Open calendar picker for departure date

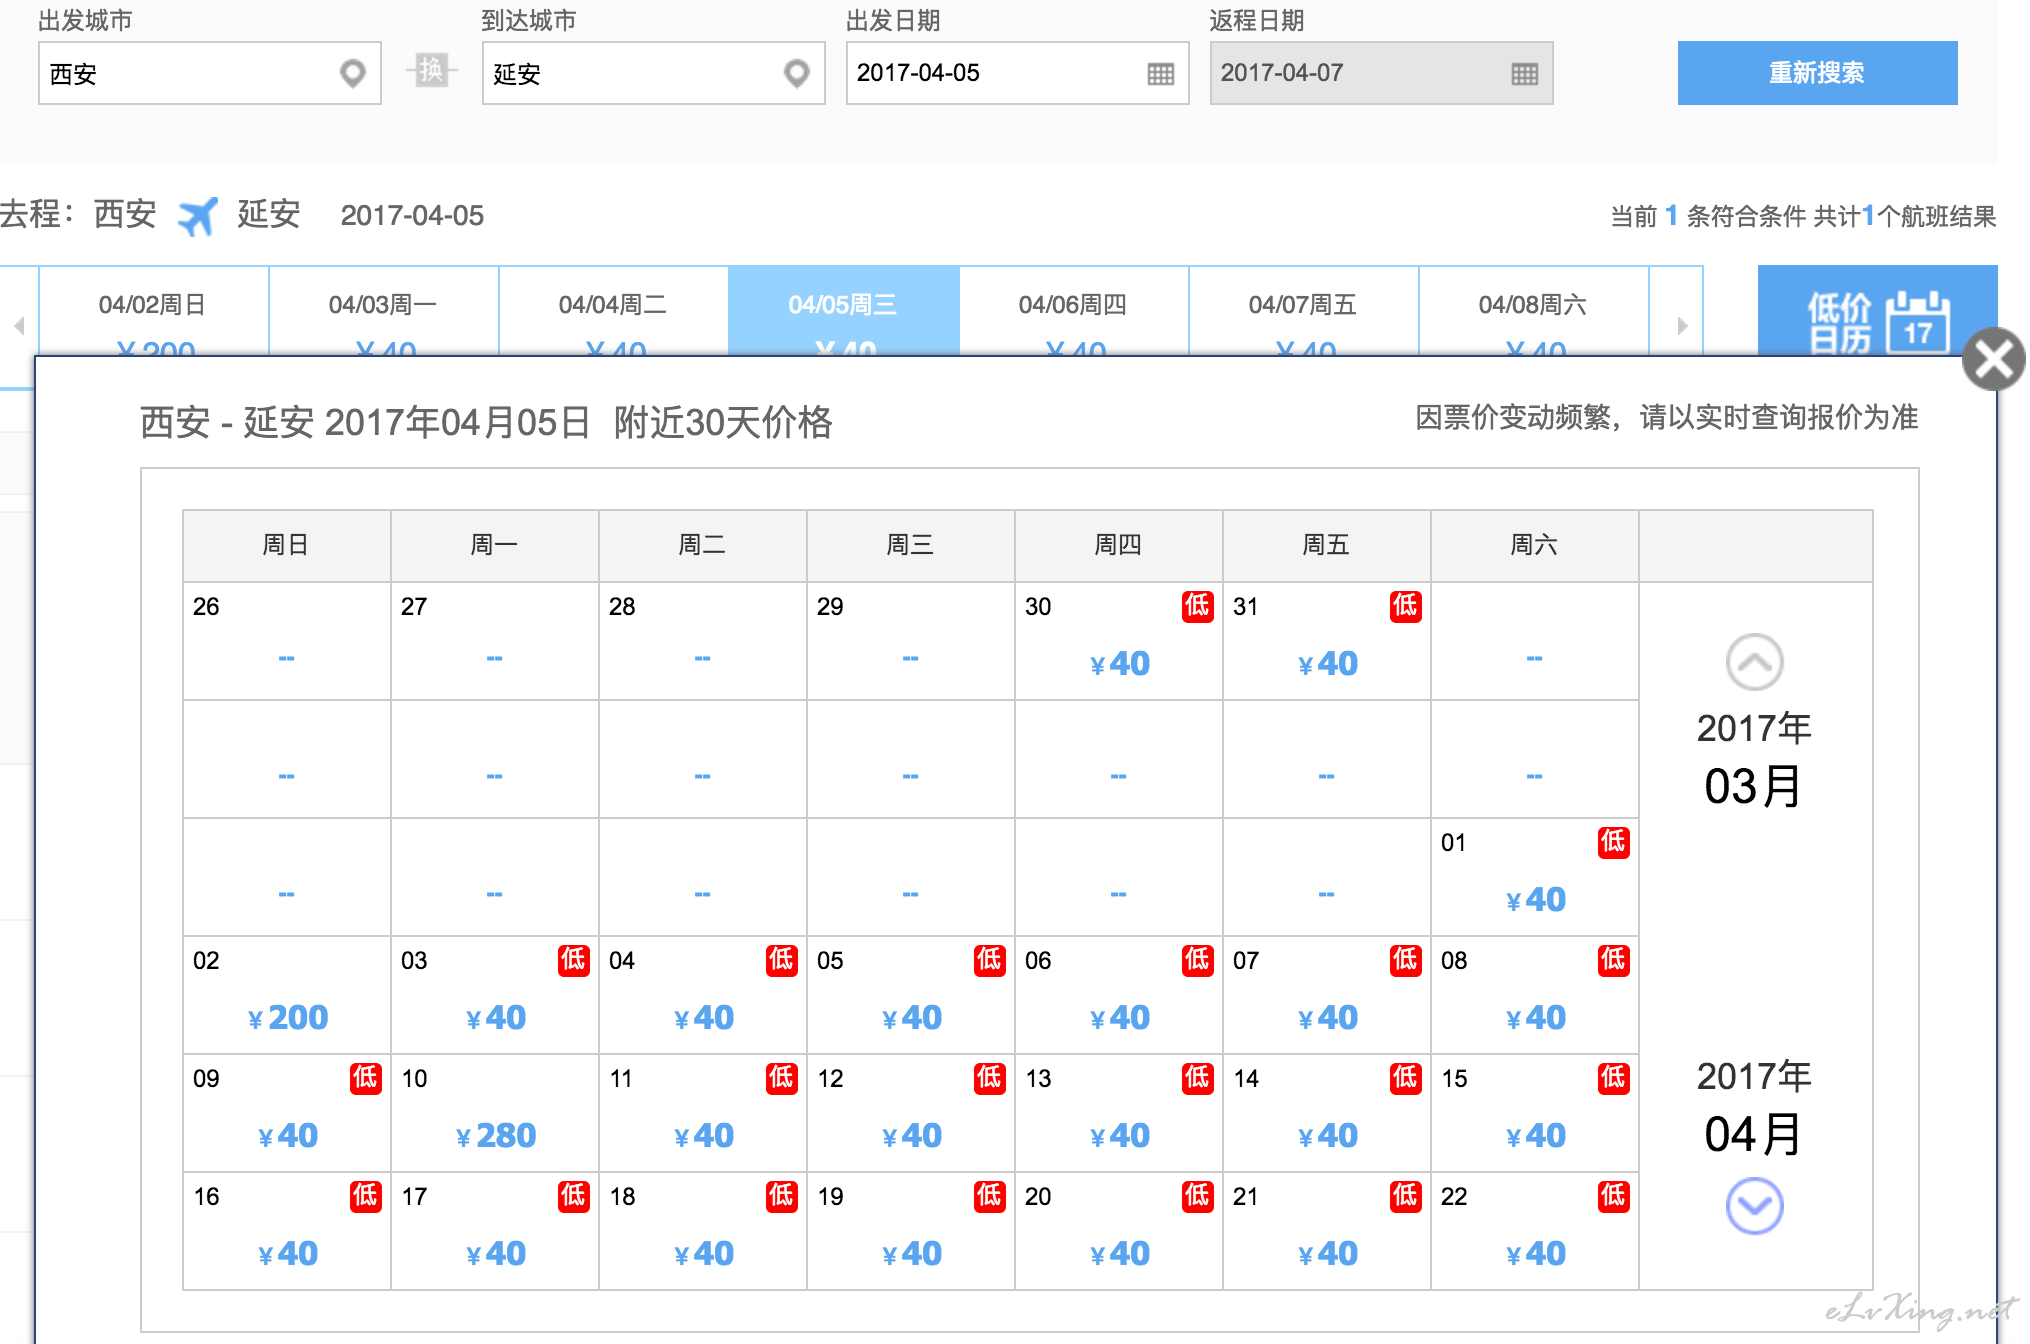[1160, 73]
